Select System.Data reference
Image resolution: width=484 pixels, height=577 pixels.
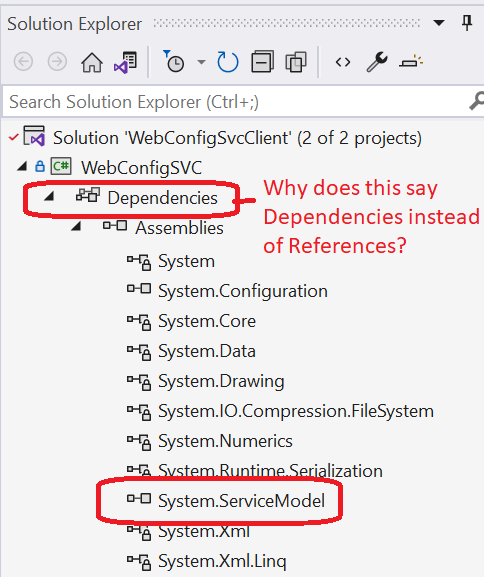[x=207, y=351]
